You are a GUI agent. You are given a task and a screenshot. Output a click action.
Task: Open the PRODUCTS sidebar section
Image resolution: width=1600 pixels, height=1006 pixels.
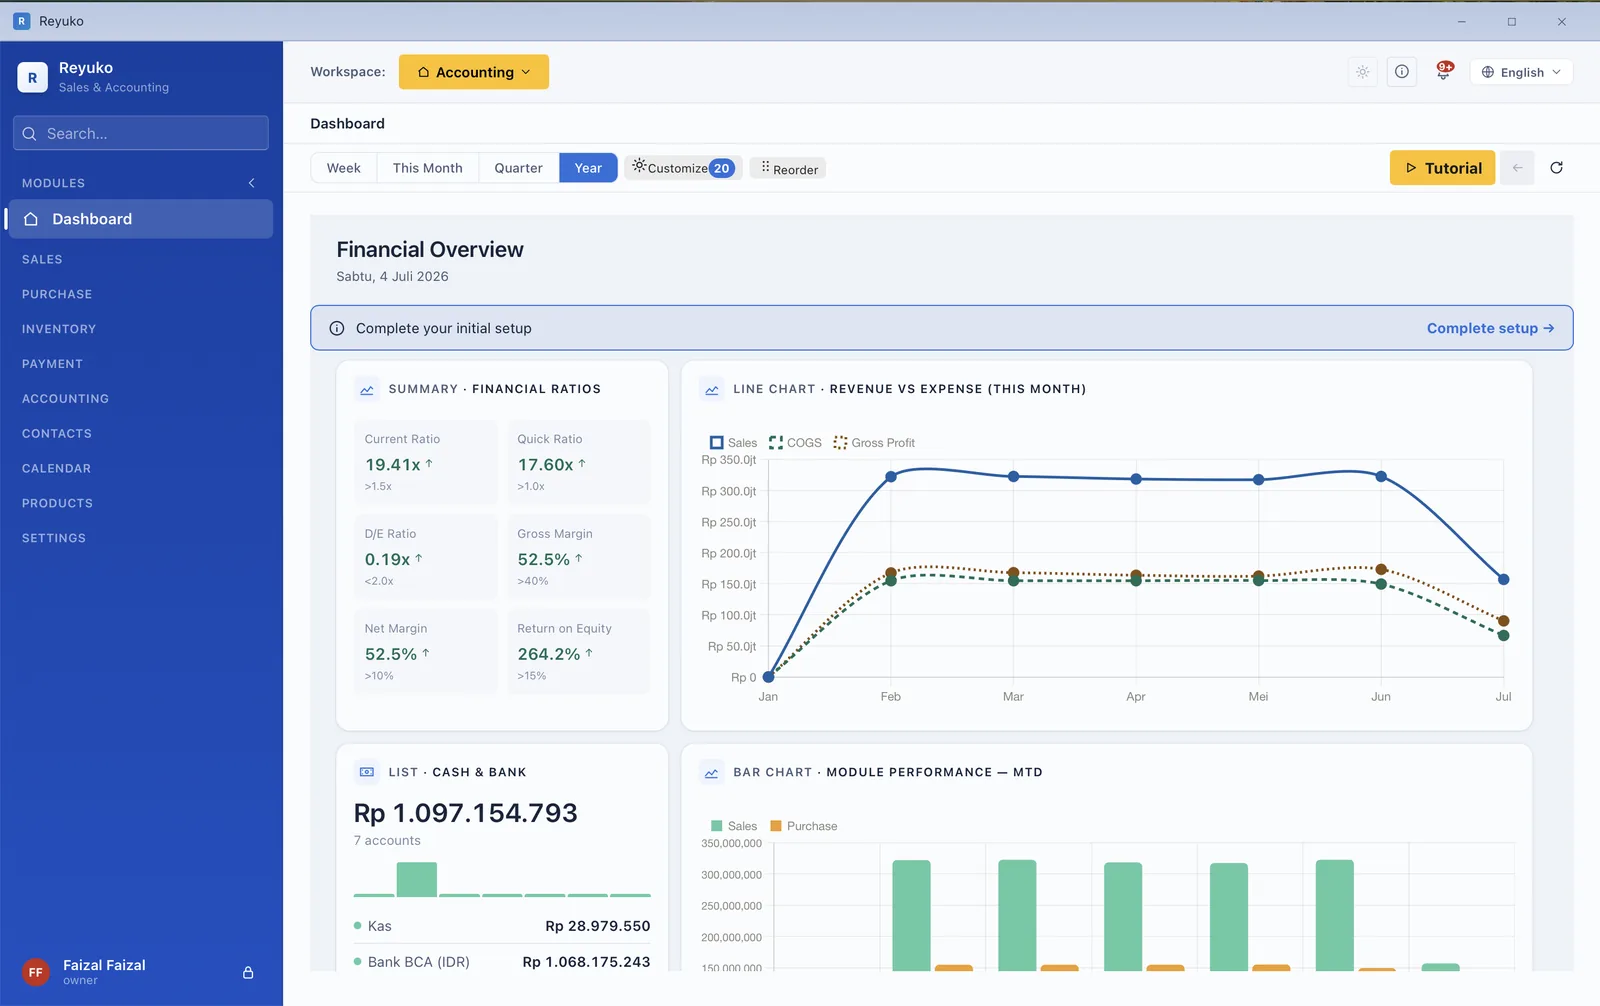click(x=57, y=504)
